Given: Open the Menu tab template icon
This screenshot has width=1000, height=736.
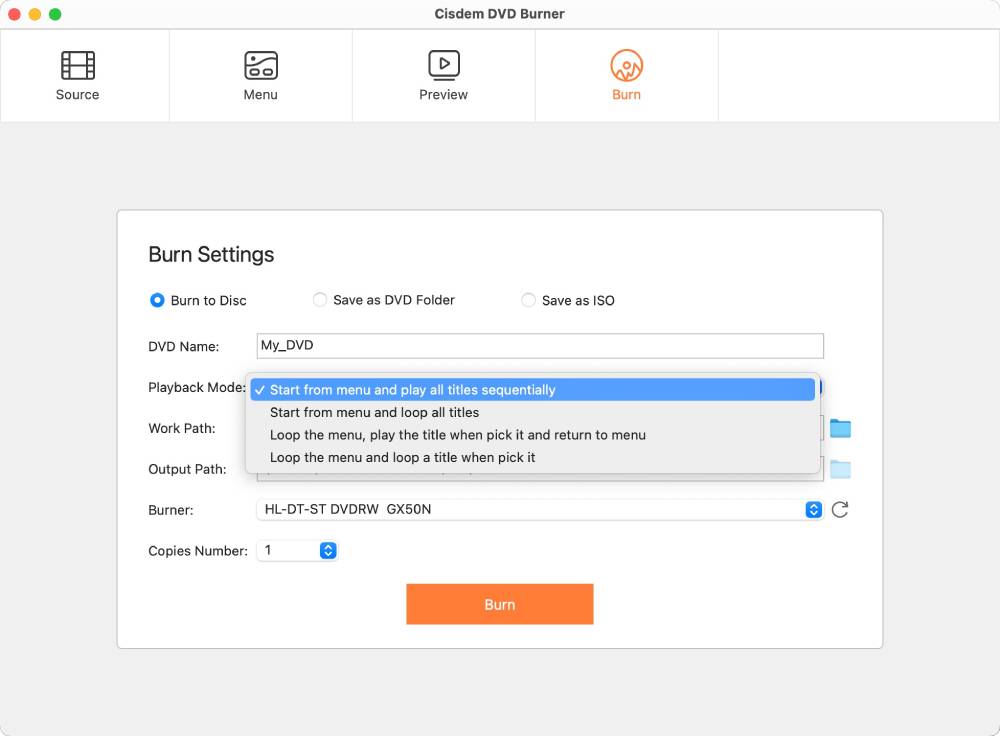Looking at the screenshot, I should click(261, 65).
